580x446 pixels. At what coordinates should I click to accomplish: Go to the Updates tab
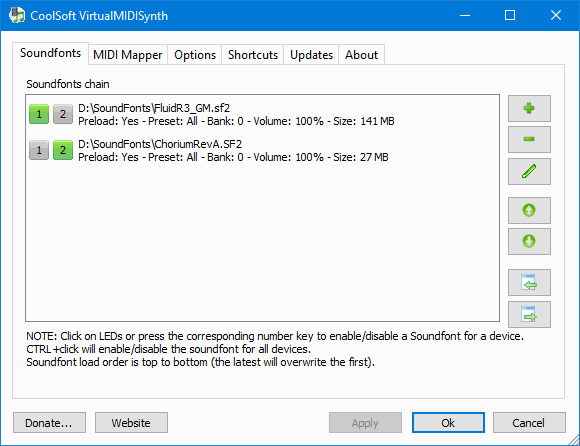(x=311, y=55)
